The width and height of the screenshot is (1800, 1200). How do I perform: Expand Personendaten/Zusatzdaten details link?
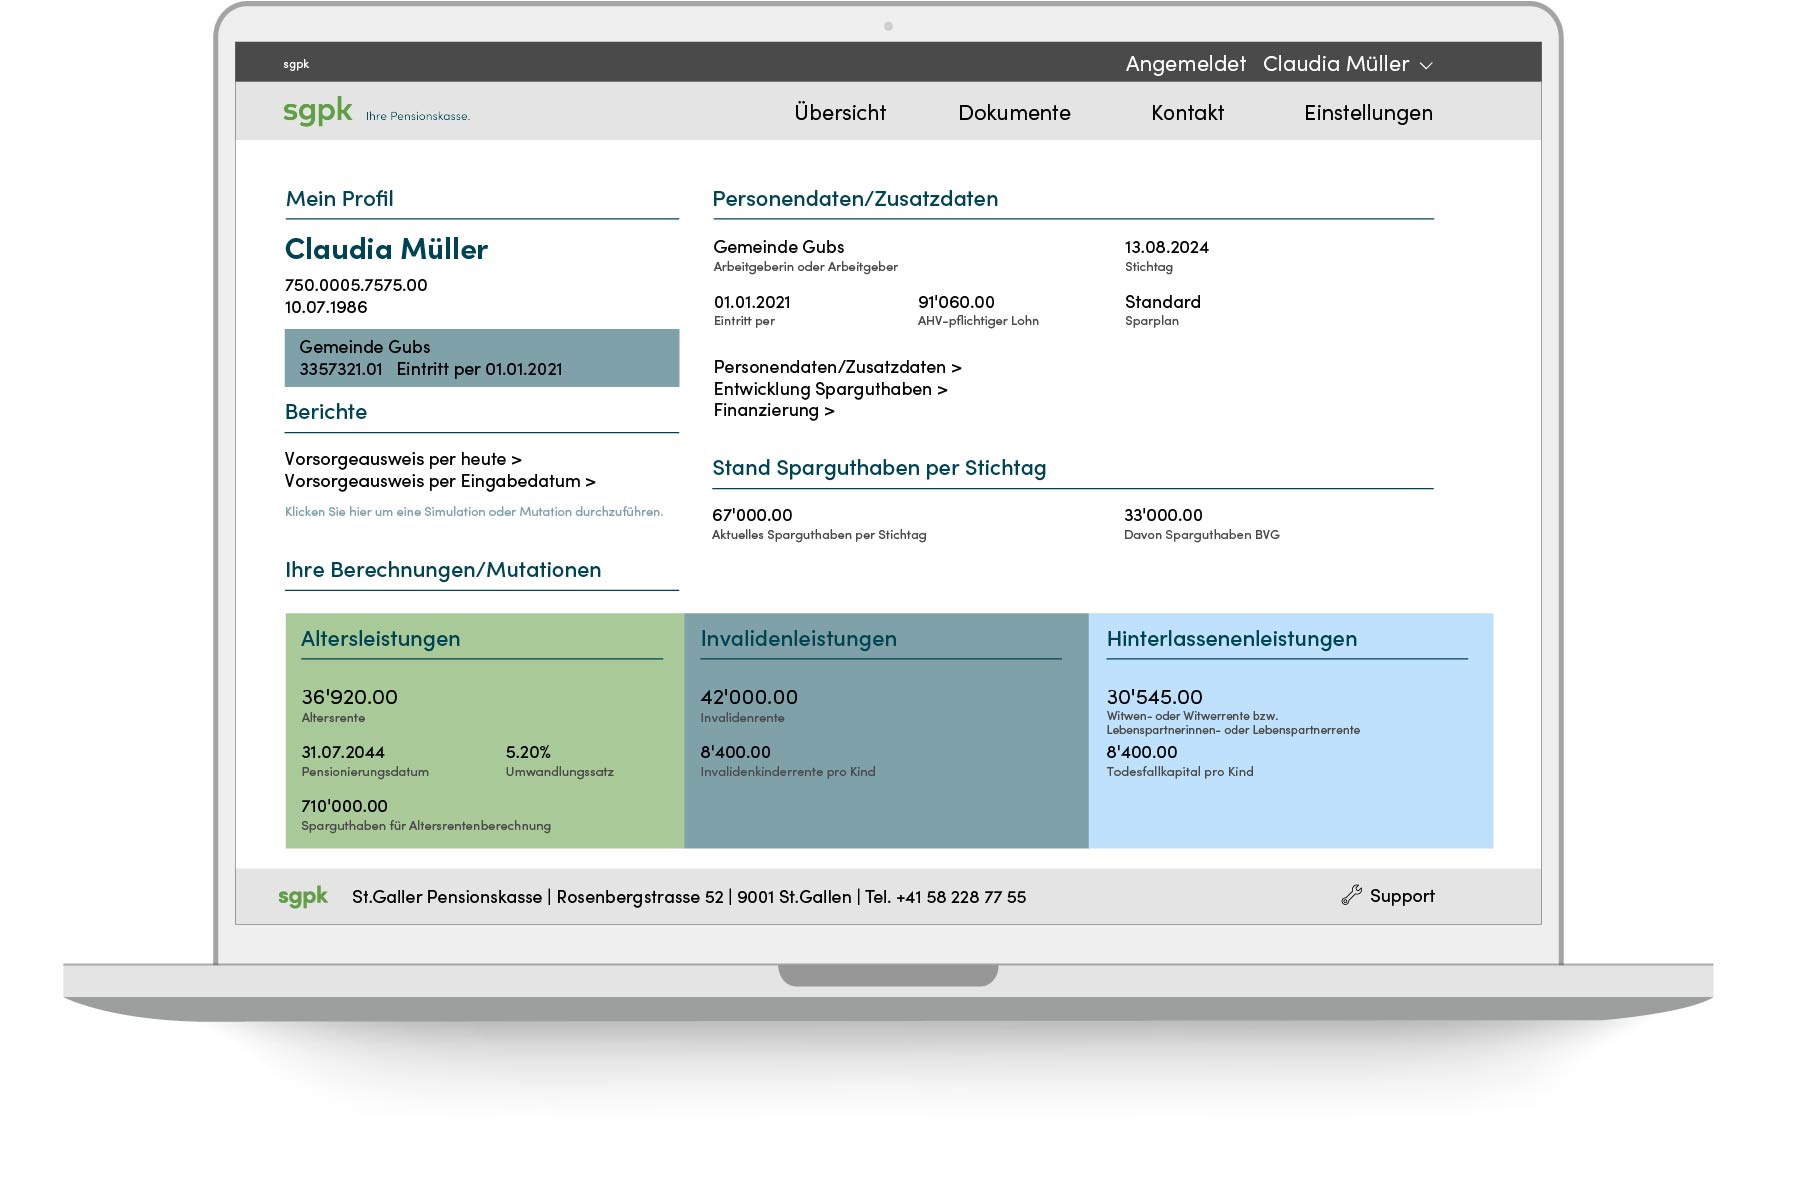[x=837, y=367]
